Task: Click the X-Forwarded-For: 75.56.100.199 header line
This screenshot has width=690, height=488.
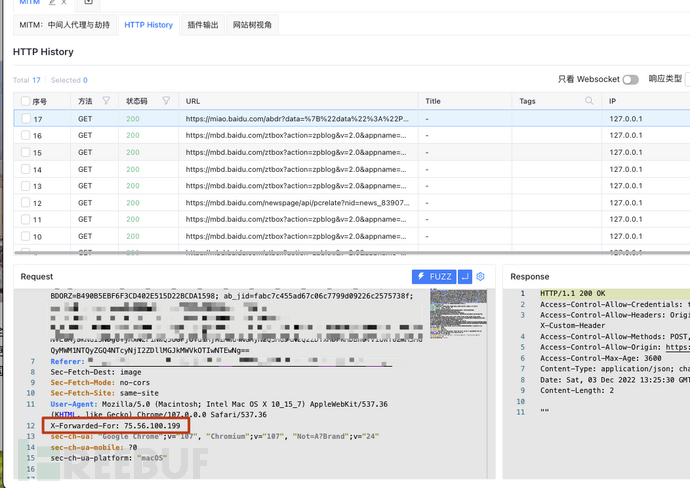Action: tap(115, 426)
